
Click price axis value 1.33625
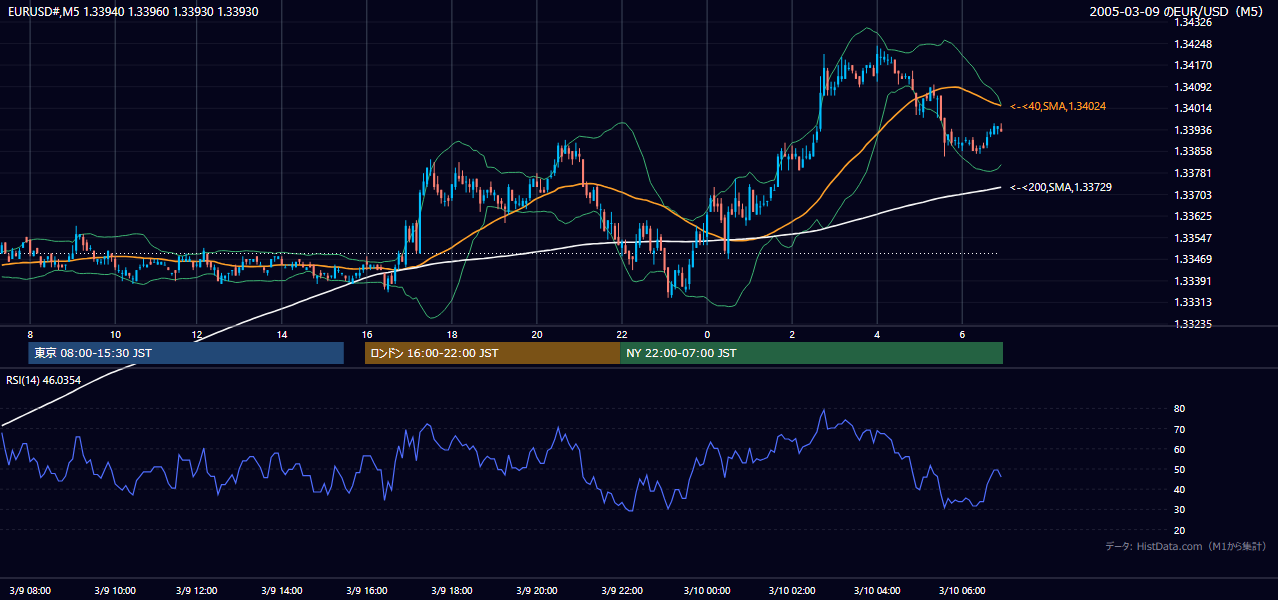tap(1193, 216)
